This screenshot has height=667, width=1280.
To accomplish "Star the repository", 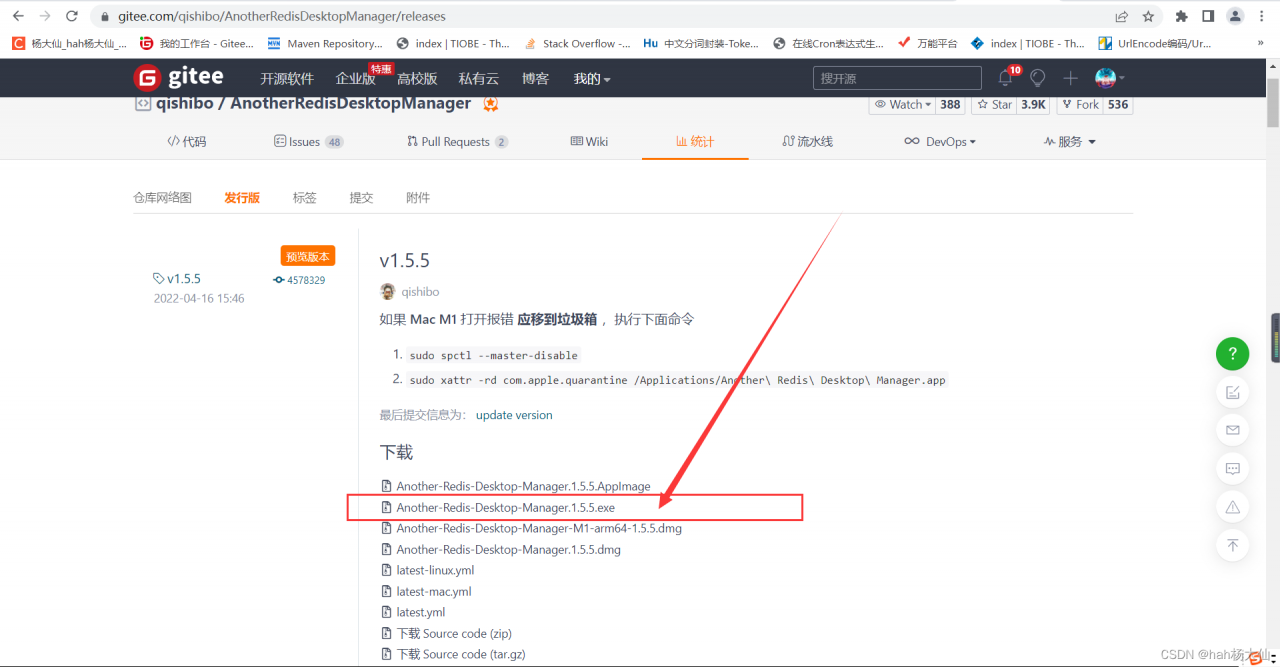I will click(994, 104).
